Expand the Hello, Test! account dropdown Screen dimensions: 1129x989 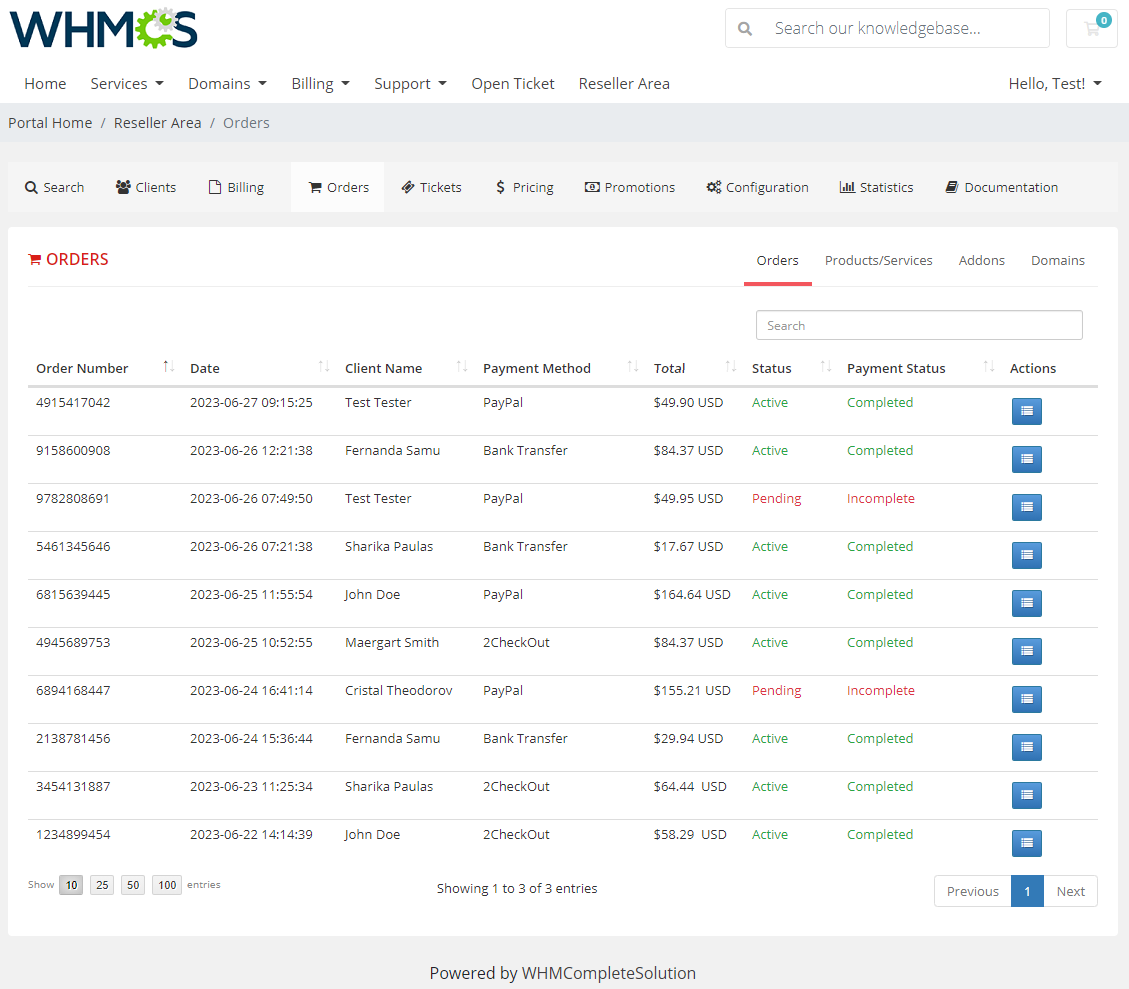[x=1055, y=83]
